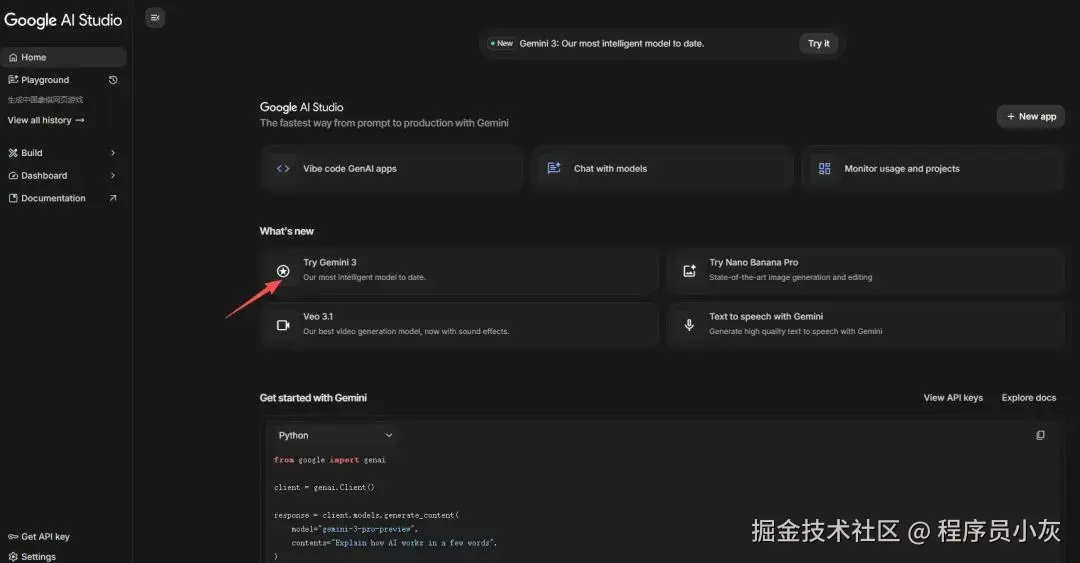Click the image generation icon for Nano Banana
This screenshot has height=563, width=1080.
point(689,271)
